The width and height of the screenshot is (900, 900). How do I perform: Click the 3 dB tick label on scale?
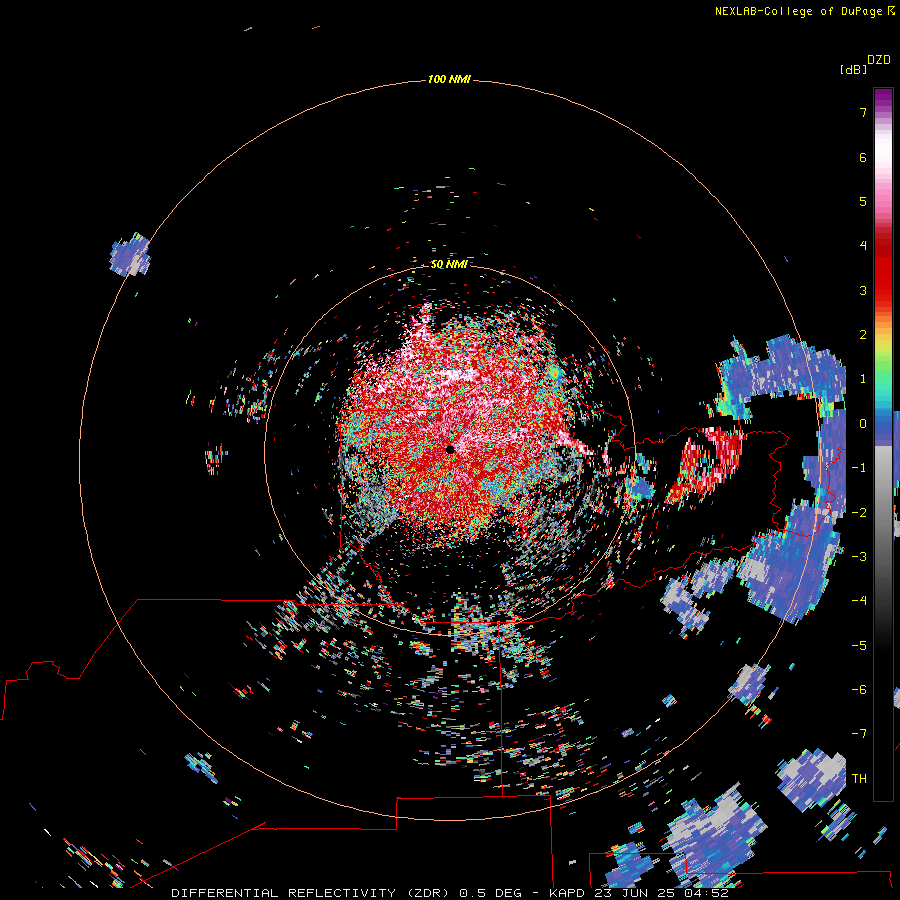pyautogui.click(x=863, y=290)
